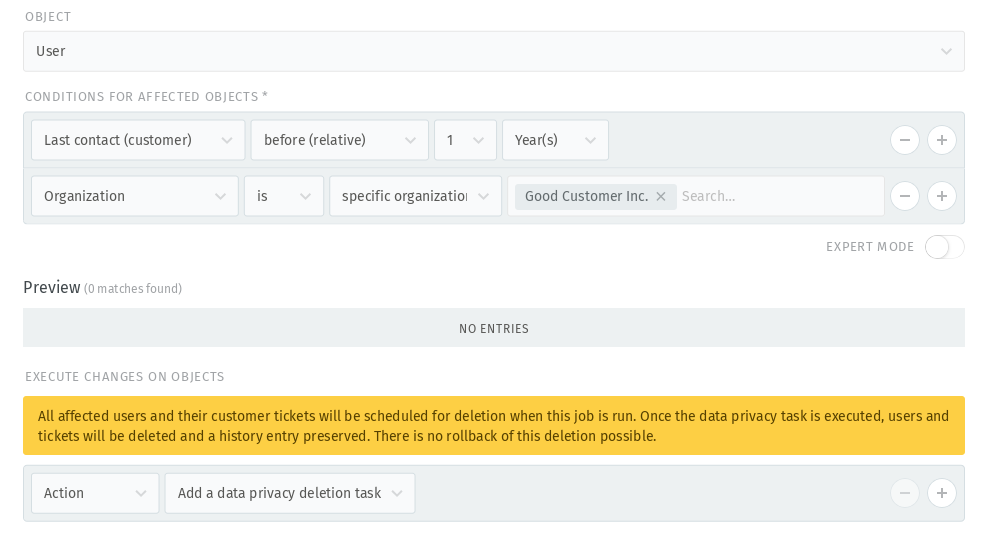This screenshot has height=538, width=987.
Task: Toggle Expert Mode switch
Action: [x=944, y=247]
